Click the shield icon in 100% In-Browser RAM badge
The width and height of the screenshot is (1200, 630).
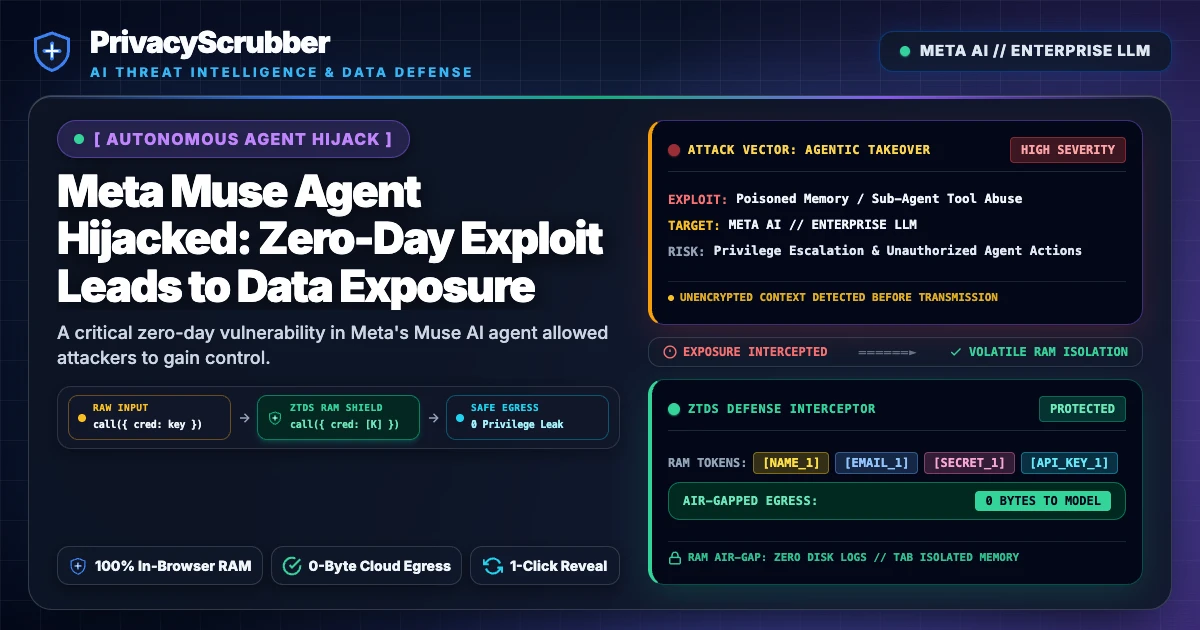tap(78, 566)
